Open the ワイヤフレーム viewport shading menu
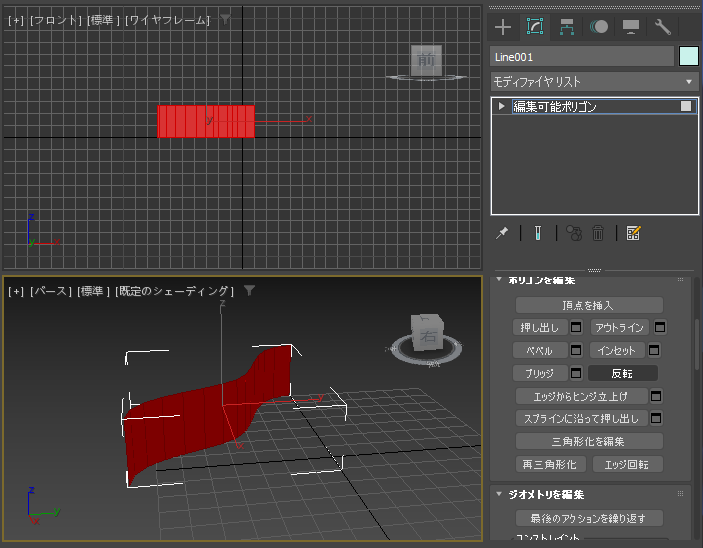The width and height of the screenshot is (703, 548). pyautogui.click(x=167, y=20)
